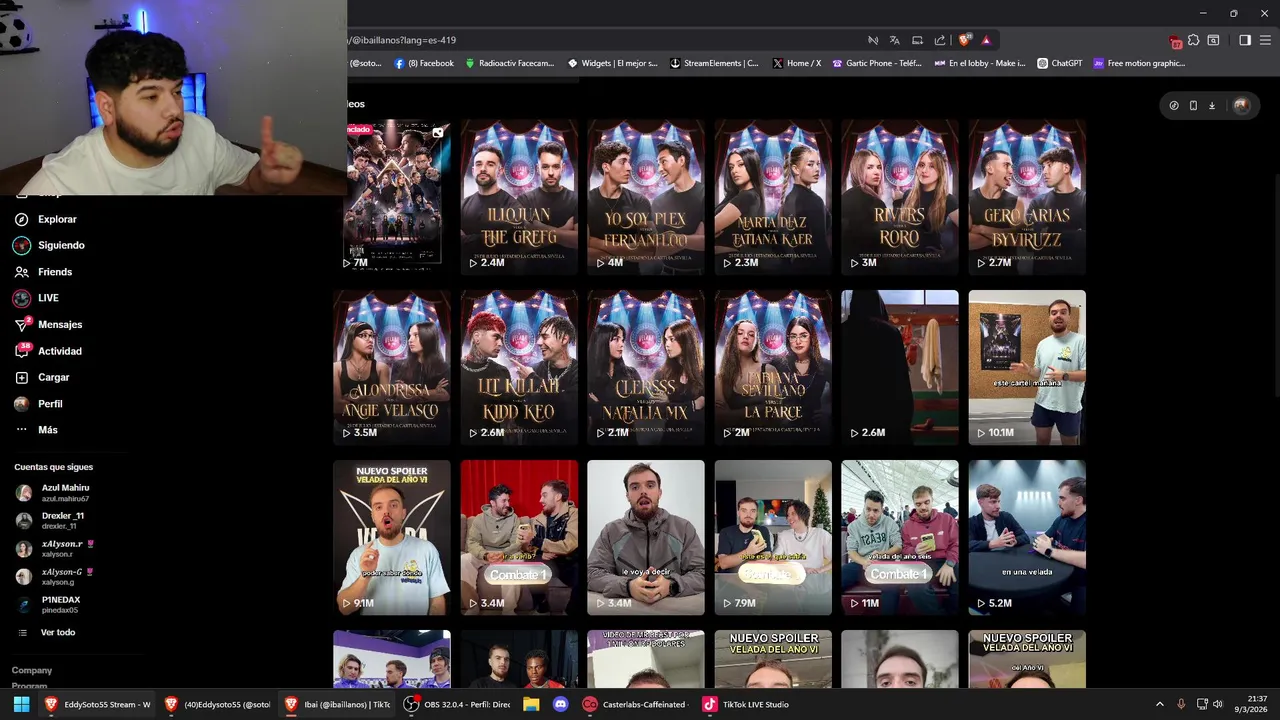The height and width of the screenshot is (720, 1280).
Task: Open Radioactiv Facecam bookmark
Action: 510,63
